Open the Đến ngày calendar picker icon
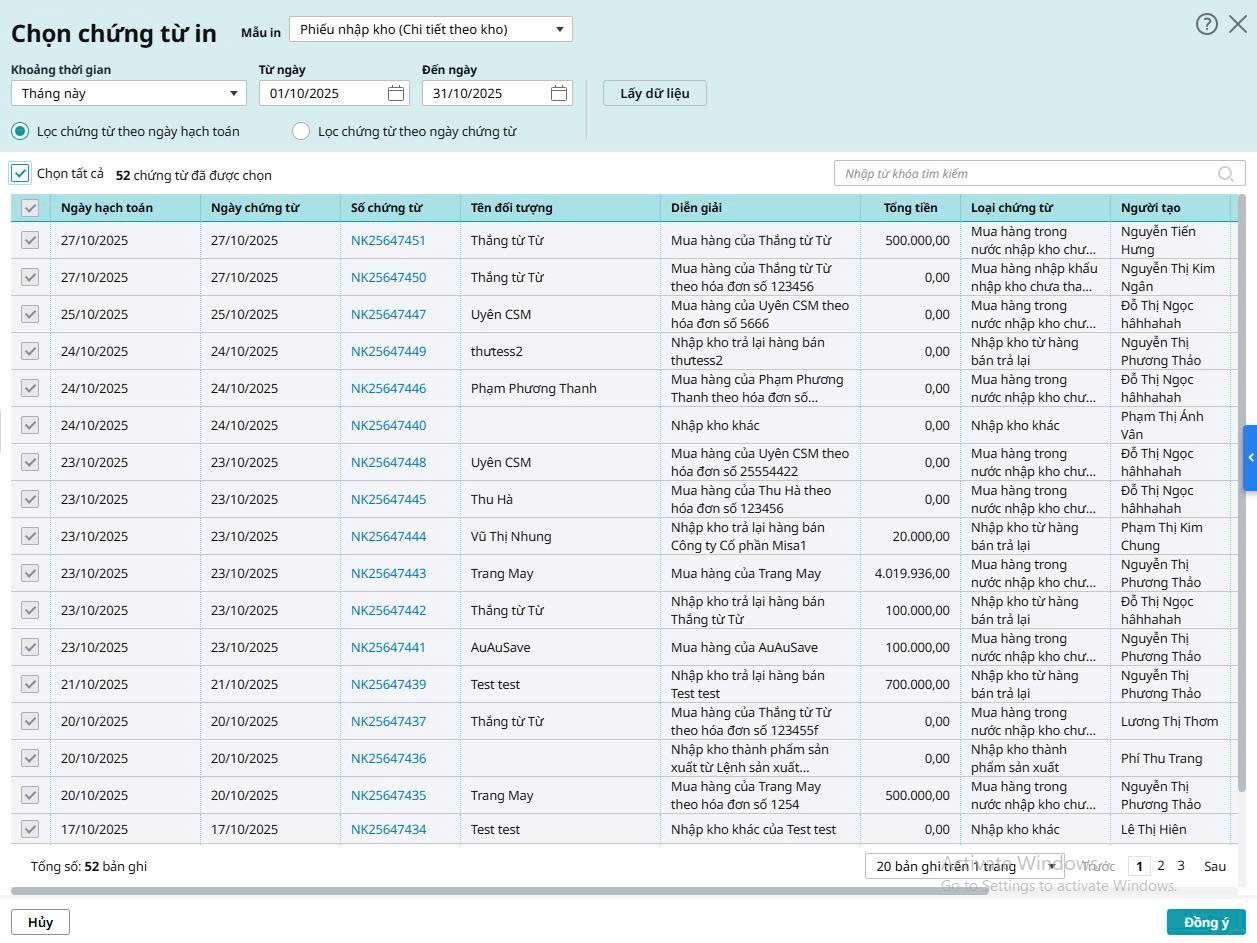 (559, 93)
